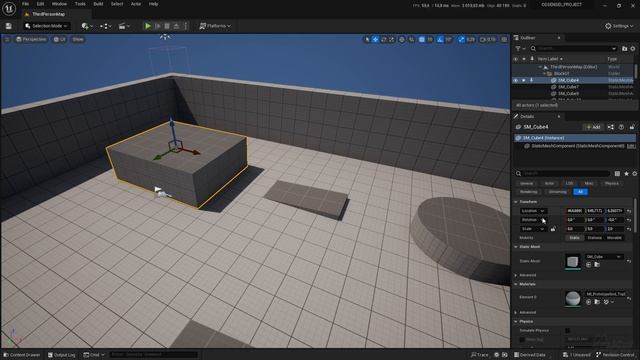640x360 pixels.
Task: Click the Stop simulation button
Action: pos(167,26)
